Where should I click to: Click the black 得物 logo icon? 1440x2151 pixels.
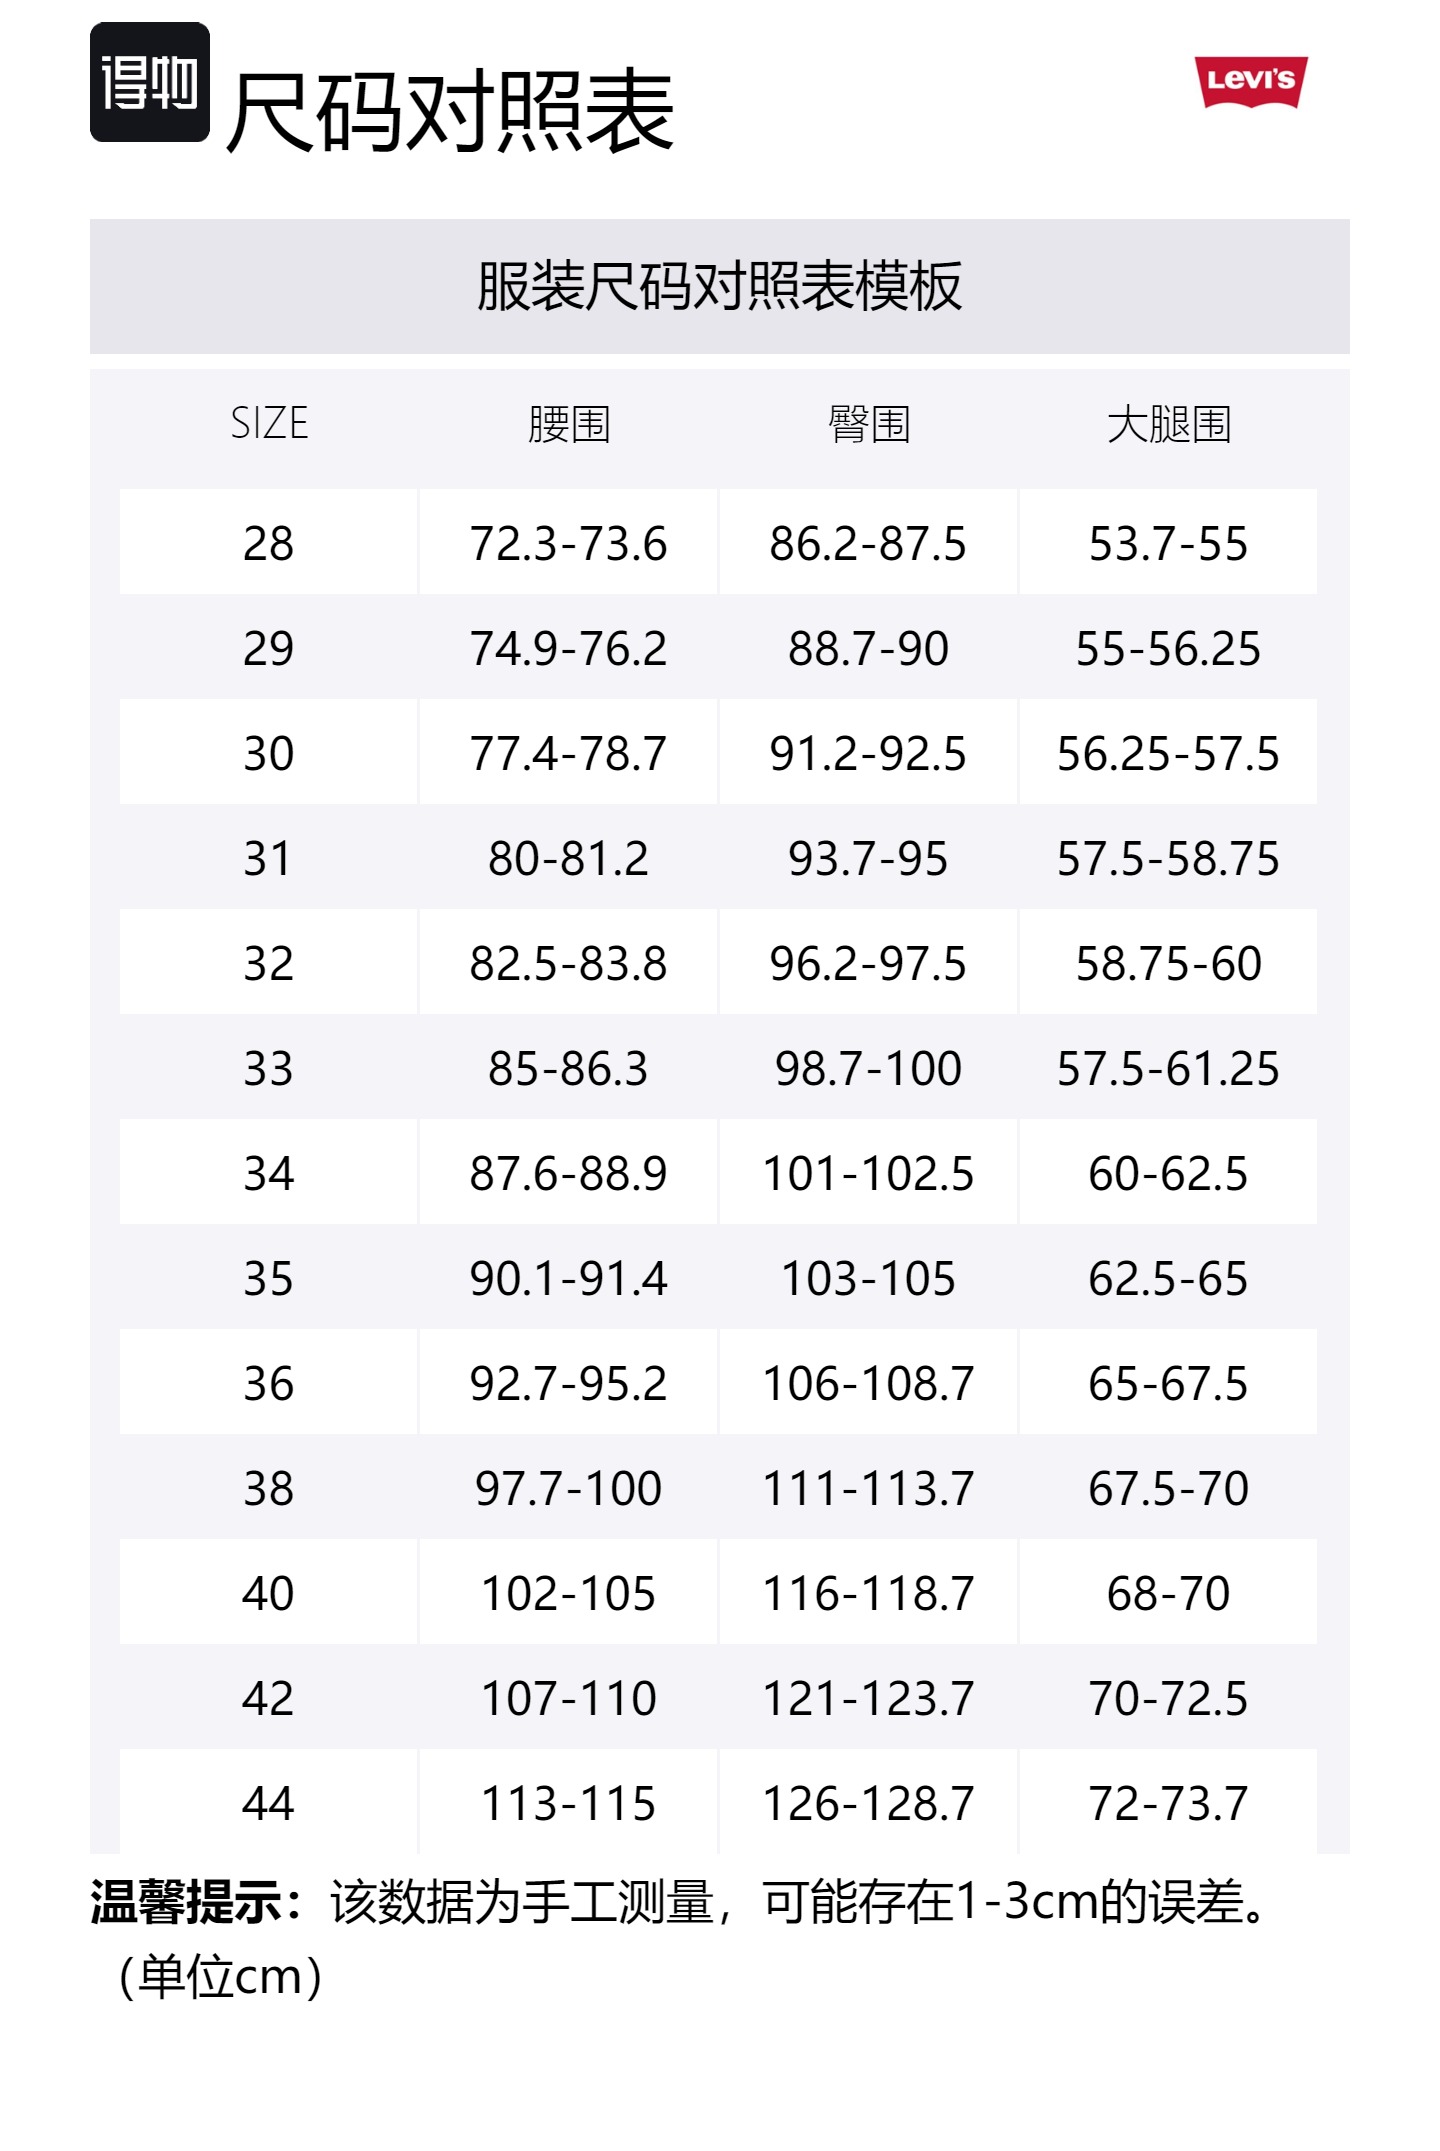coord(150,82)
